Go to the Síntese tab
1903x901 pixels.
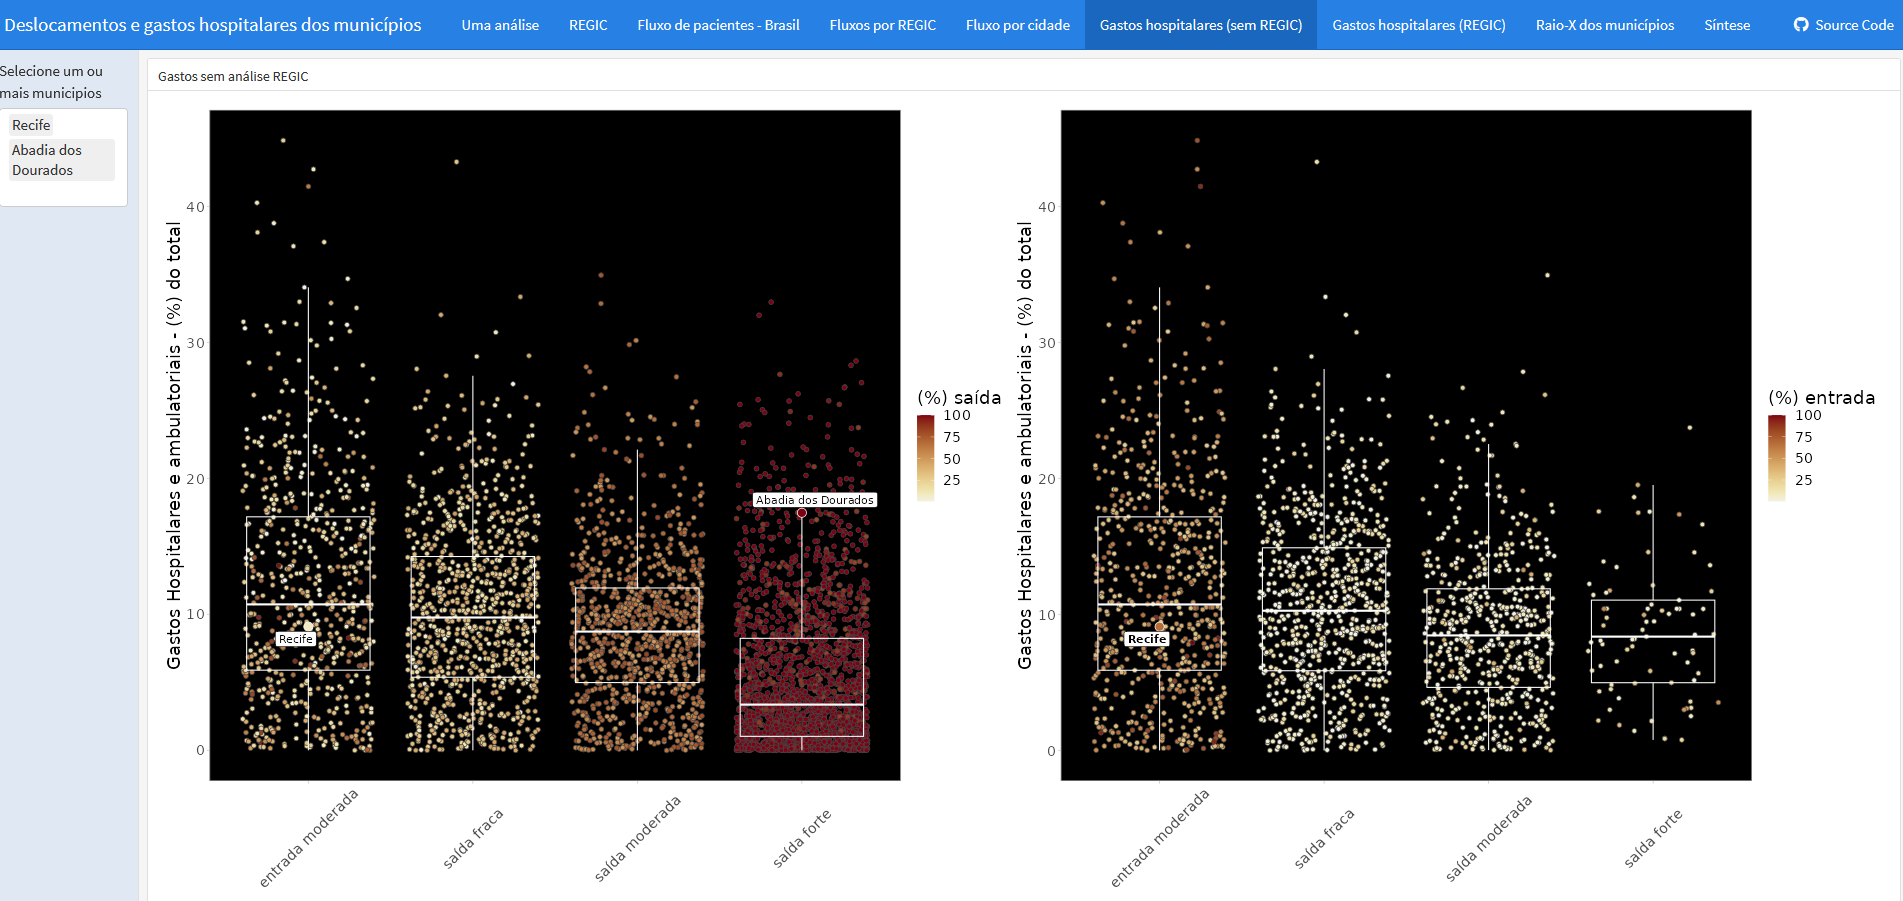(1727, 25)
